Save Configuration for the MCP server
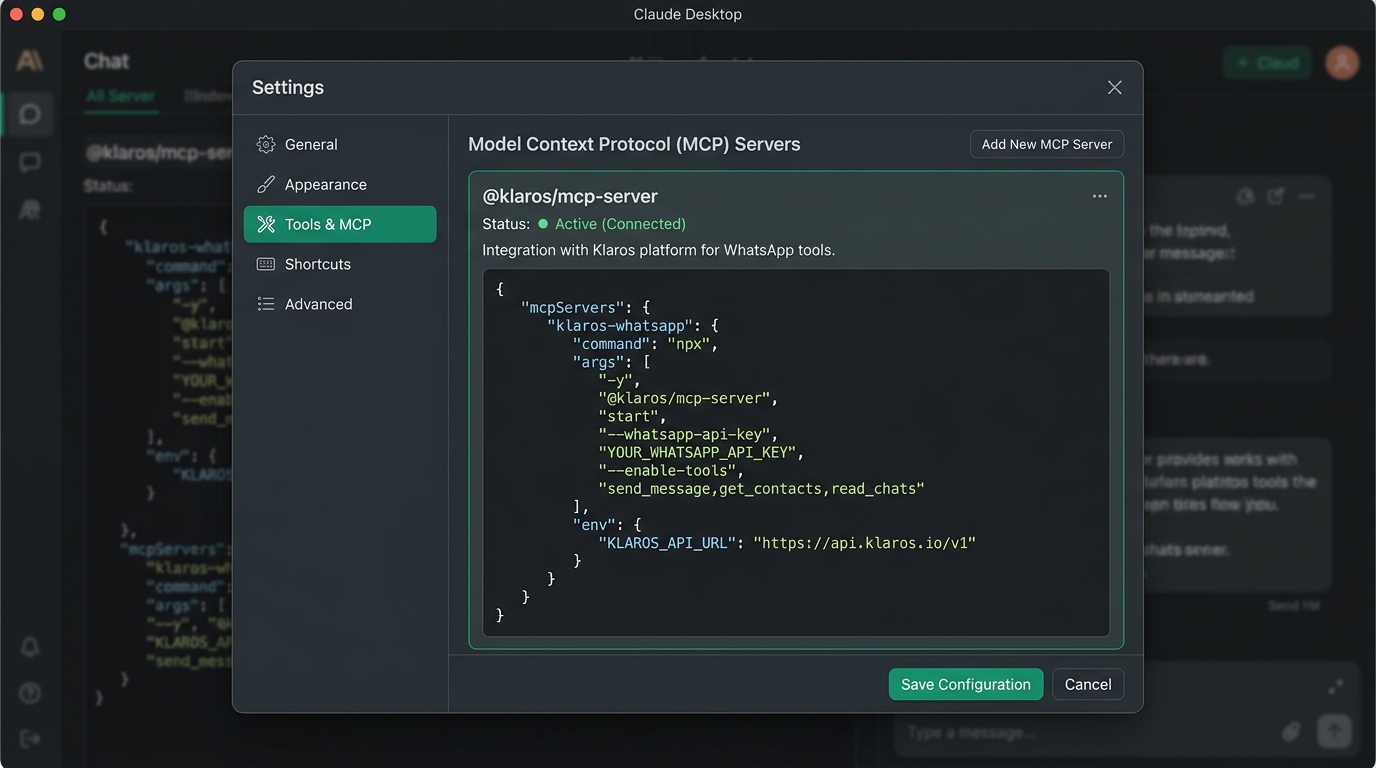 965,684
